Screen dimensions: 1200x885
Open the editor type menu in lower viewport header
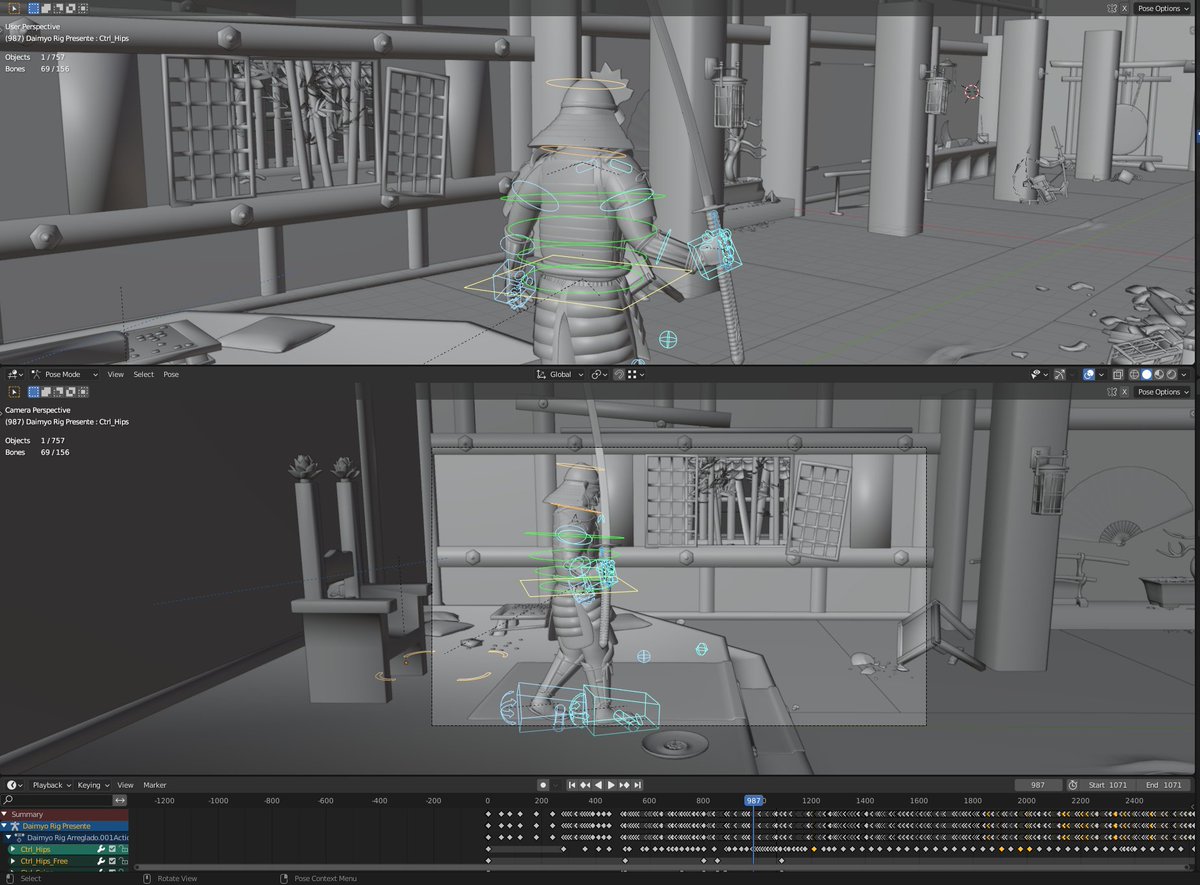tap(15, 374)
